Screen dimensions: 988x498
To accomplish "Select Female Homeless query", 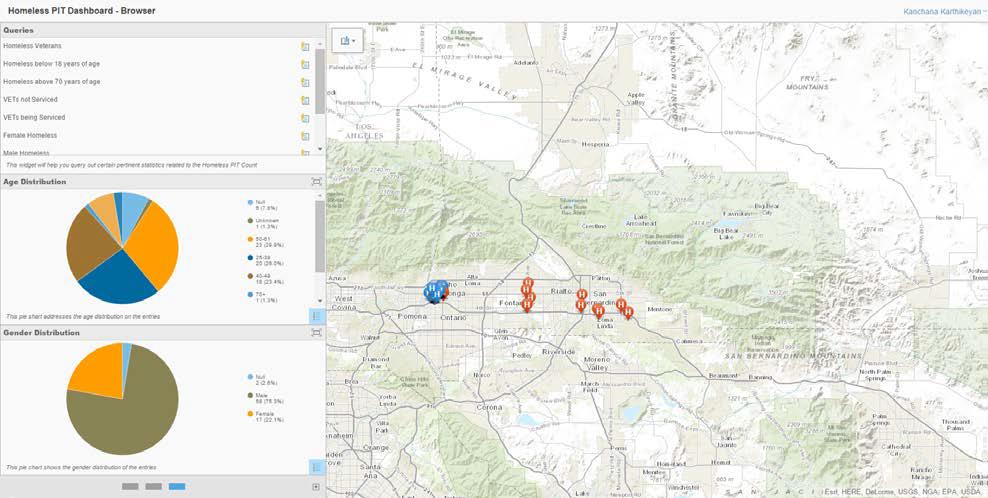I will coord(30,136).
